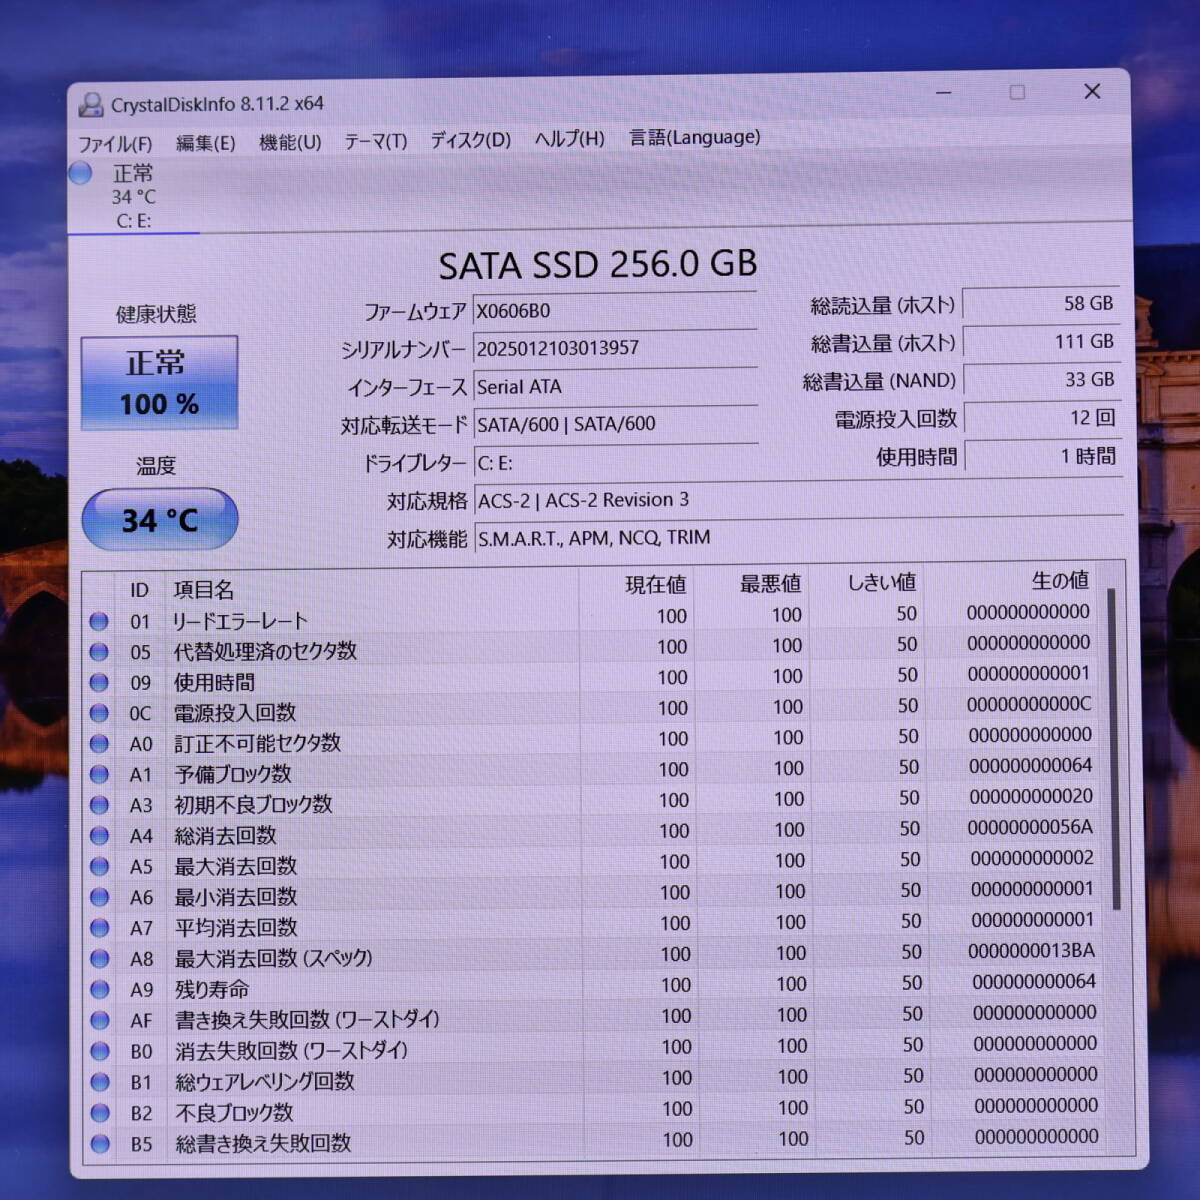Click the NAND writes value 33 GB
Image resolution: width=1200 pixels, height=1200 pixels.
click(x=1041, y=380)
